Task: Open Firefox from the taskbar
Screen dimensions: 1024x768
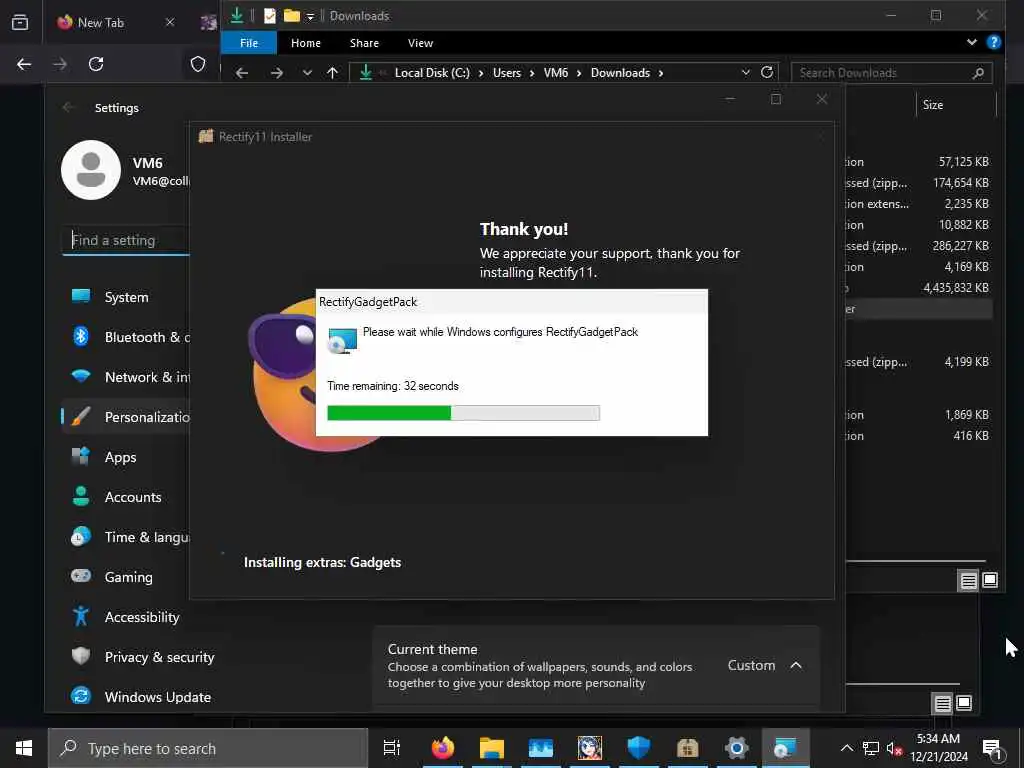Action: point(443,748)
